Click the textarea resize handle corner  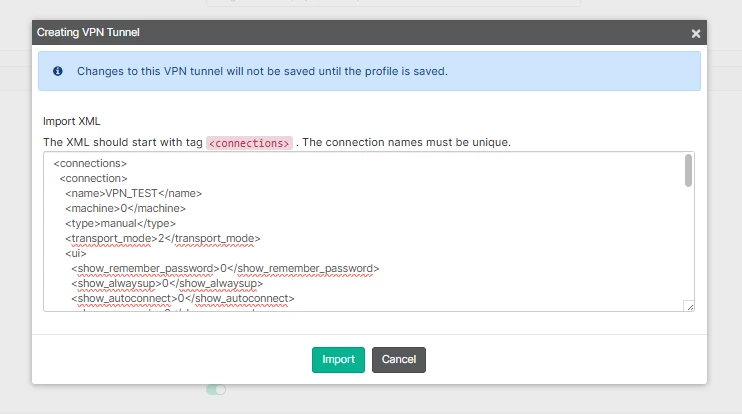[689, 307]
